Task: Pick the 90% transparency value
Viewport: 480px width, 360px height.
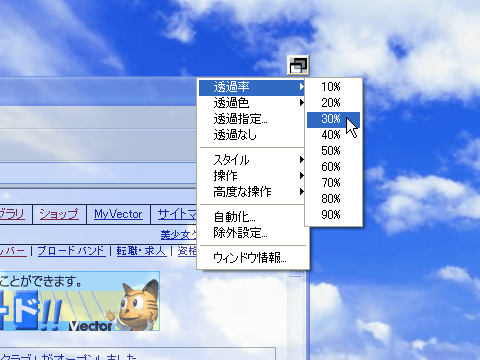Action: pos(333,215)
